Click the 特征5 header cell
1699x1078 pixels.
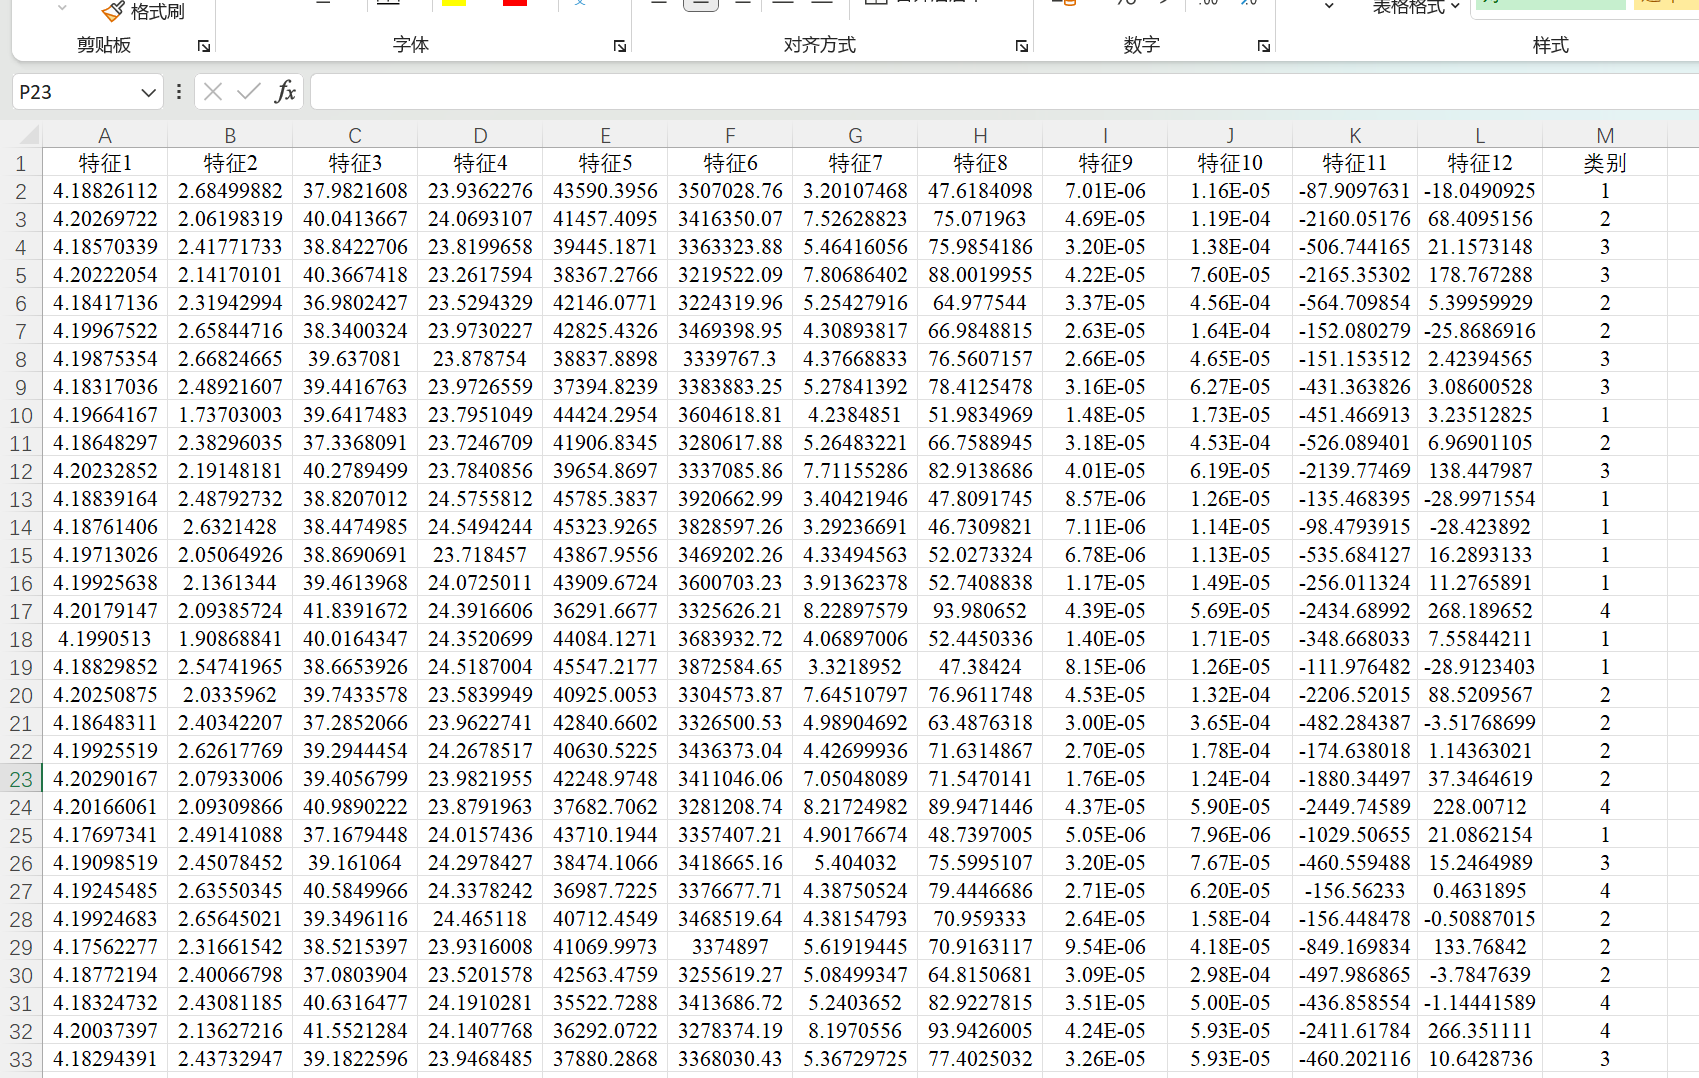605,163
